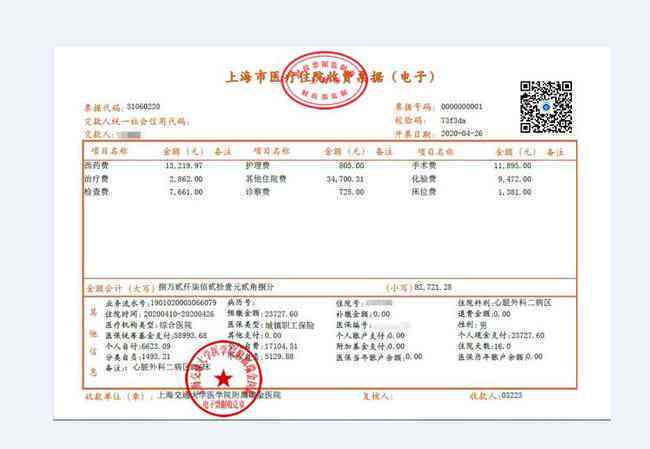Click the blurred 住院号 value
This screenshot has height=449, width=650.
(379, 303)
